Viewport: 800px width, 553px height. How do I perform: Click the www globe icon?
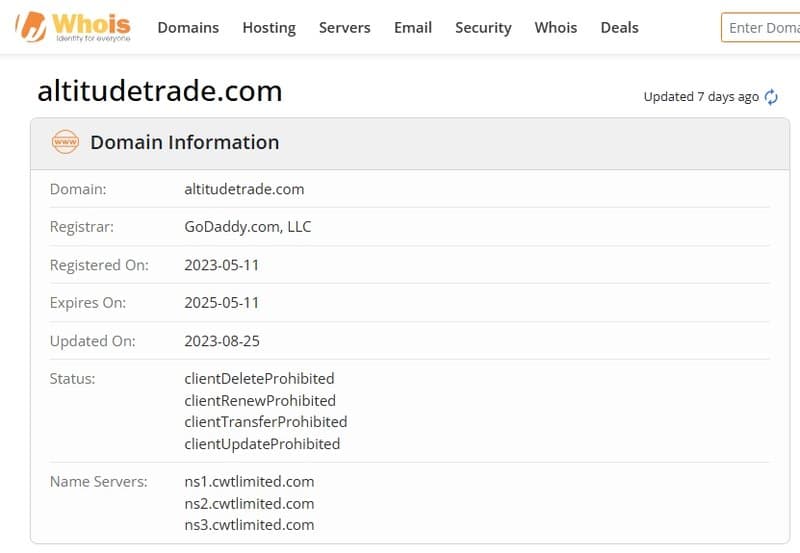click(x=65, y=142)
